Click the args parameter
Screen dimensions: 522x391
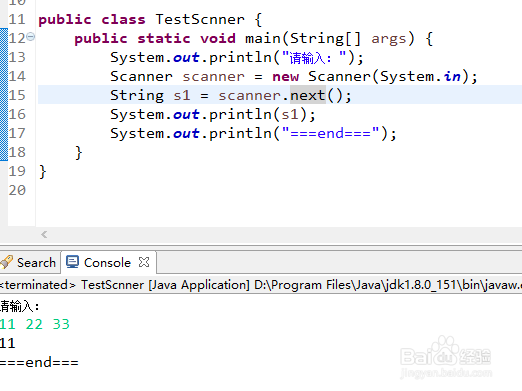click(389, 39)
